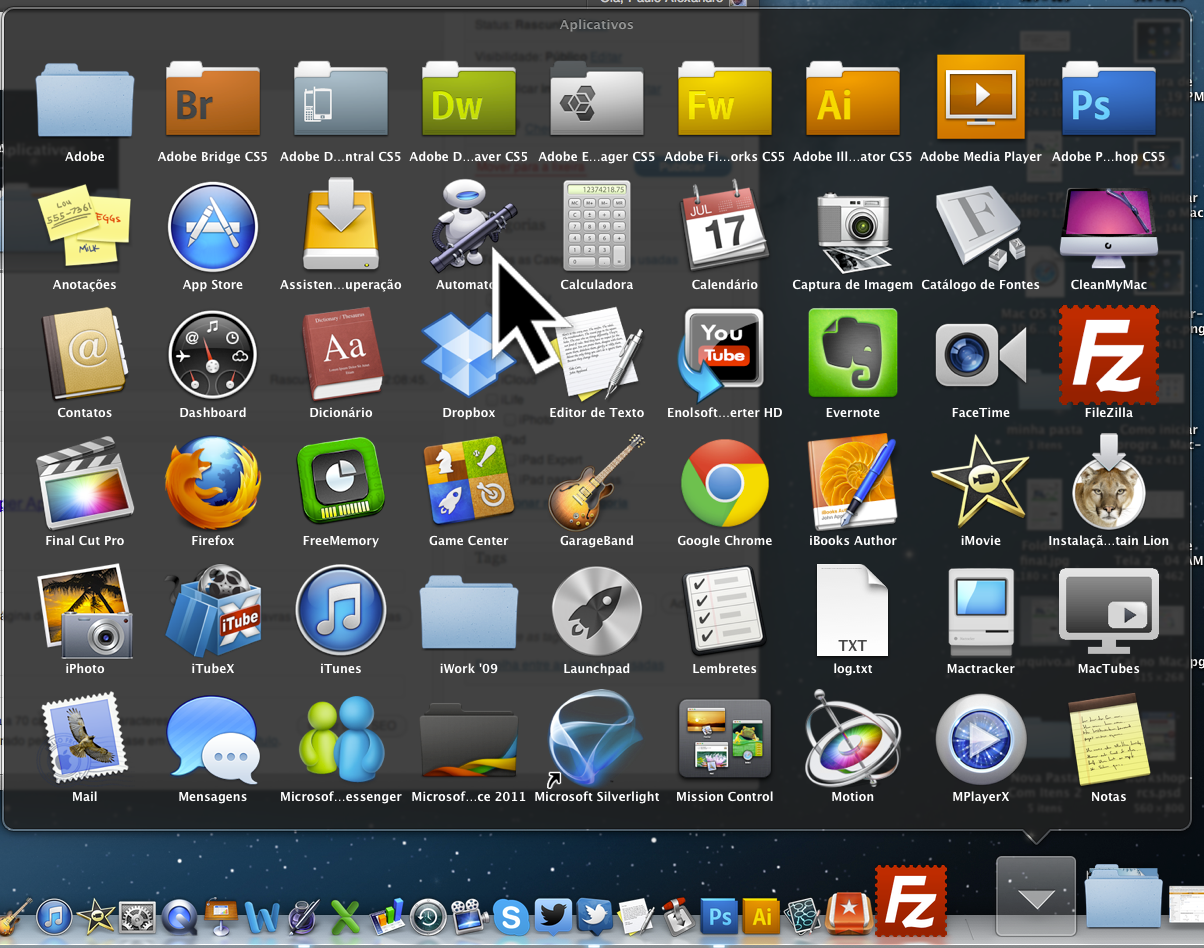Launch Google Chrome from the Applications grid
1204x948 pixels.
tap(724, 484)
